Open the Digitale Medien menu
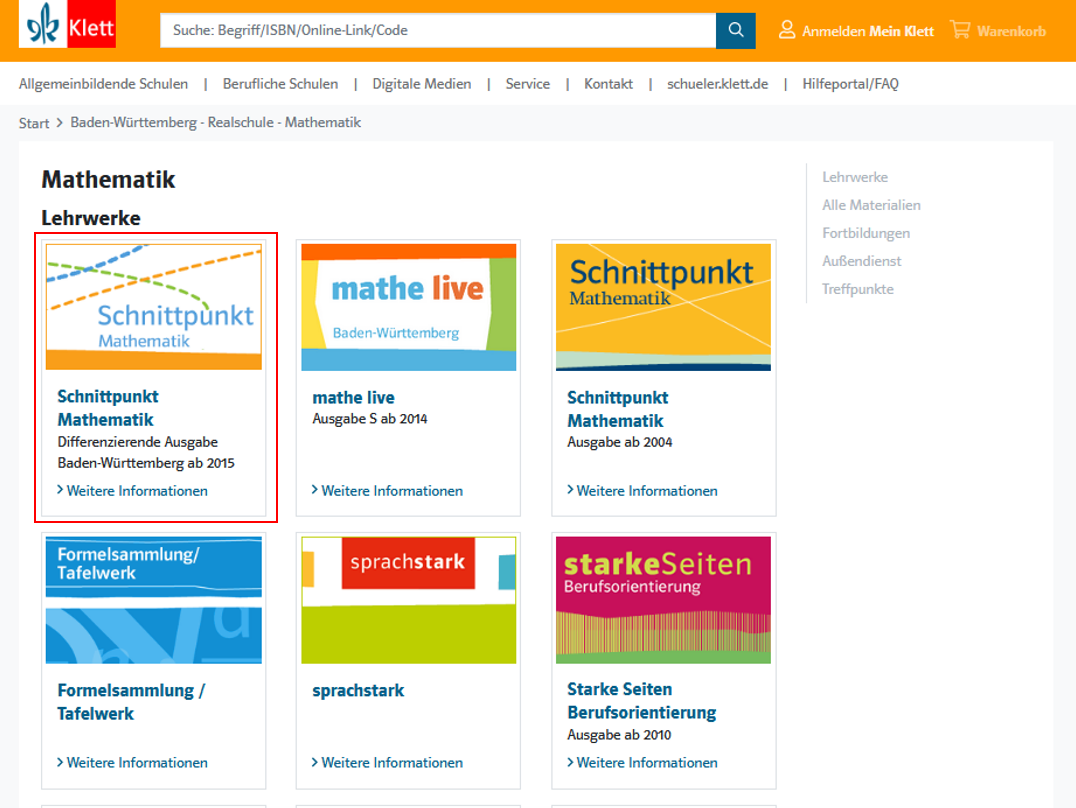1076x808 pixels. click(421, 84)
